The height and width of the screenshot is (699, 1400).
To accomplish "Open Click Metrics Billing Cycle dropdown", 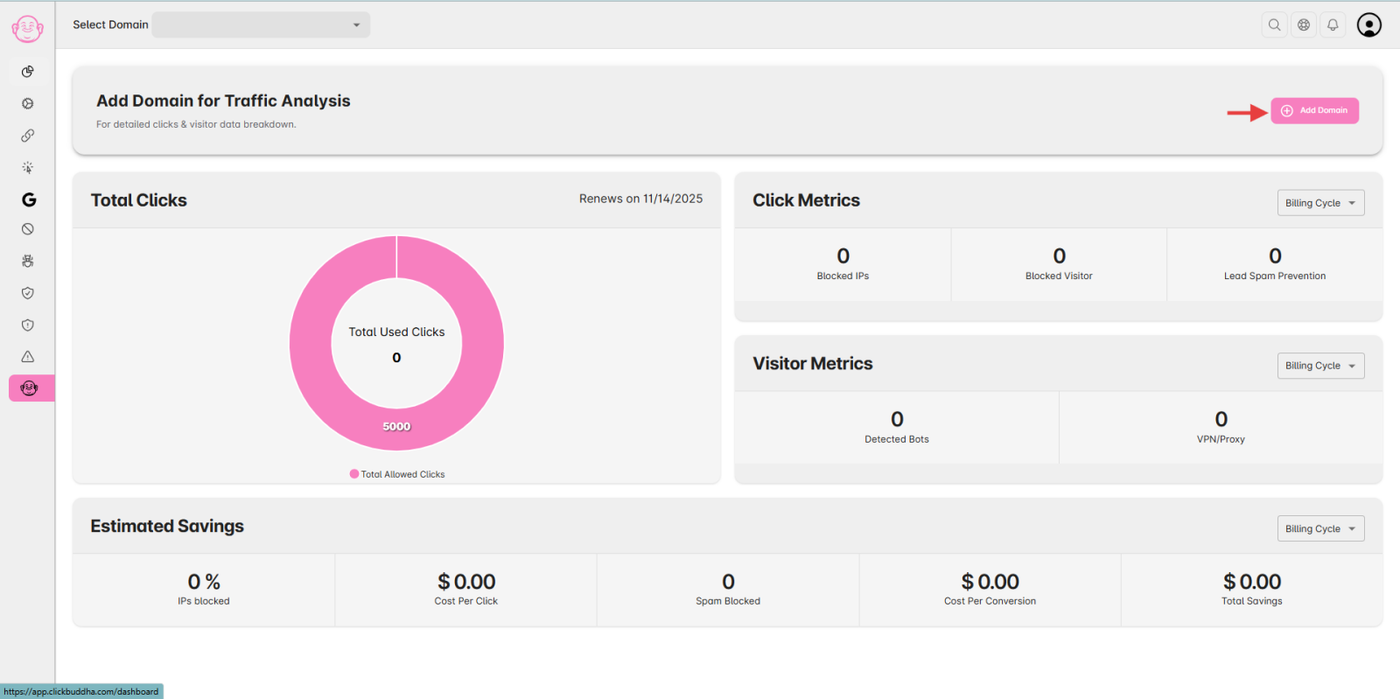I will click(1321, 203).
